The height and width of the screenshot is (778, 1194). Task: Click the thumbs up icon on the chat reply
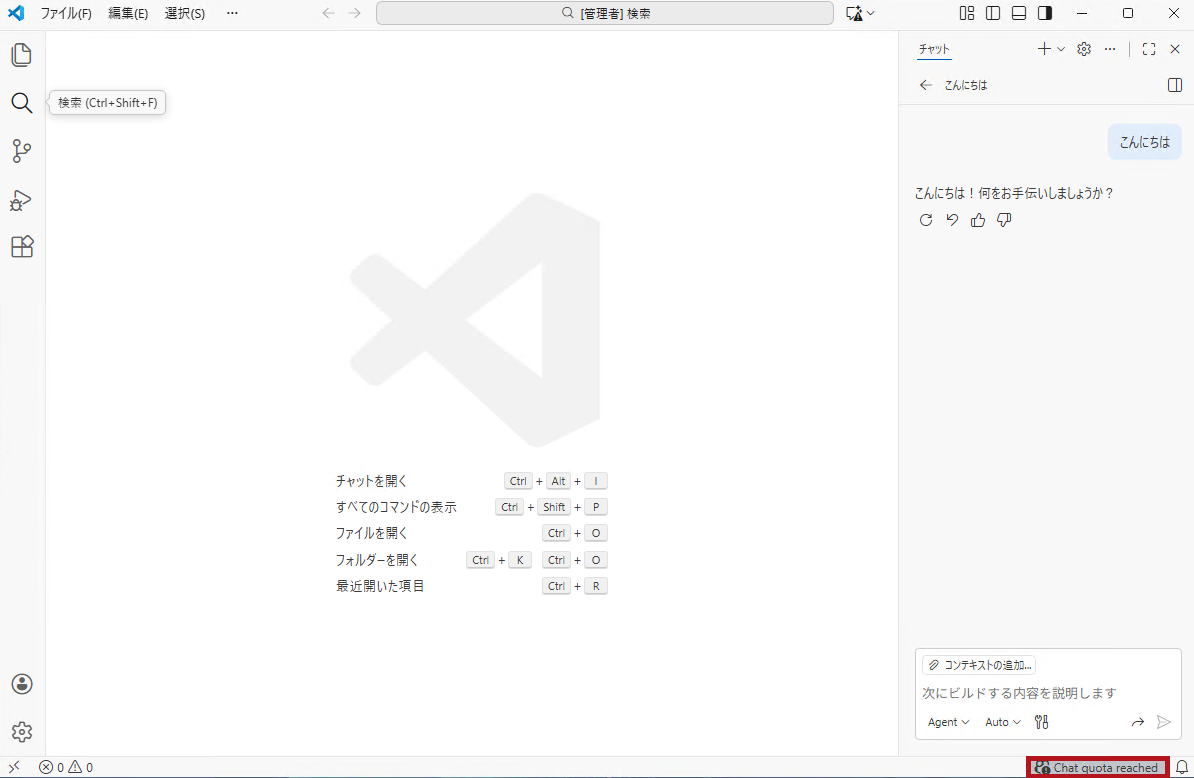[978, 220]
